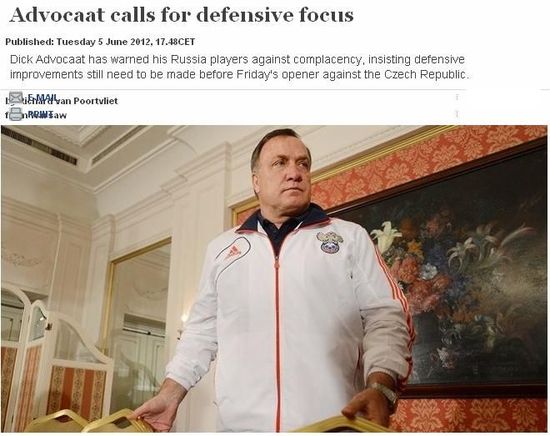Click the article summary paragraph about Russia players
The width and height of the screenshot is (550, 436).
[x=239, y=67]
